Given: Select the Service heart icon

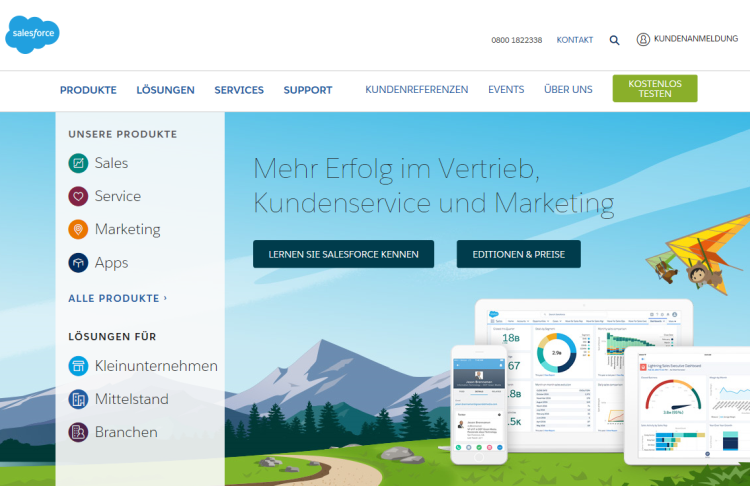Looking at the screenshot, I should 78,196.
